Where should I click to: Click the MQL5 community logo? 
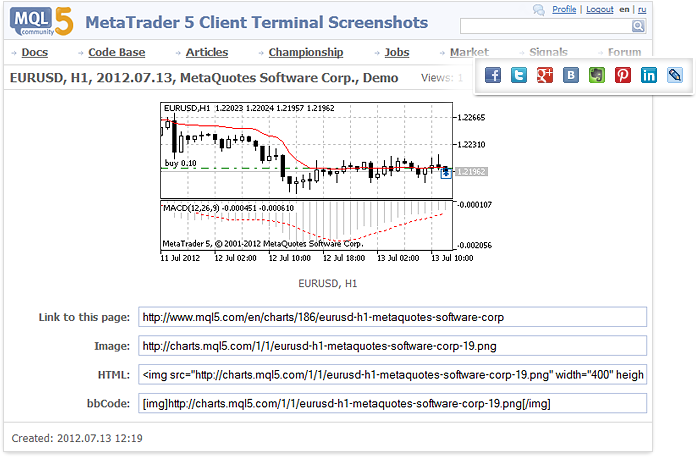pyautogui.click(x=41, y=21)
